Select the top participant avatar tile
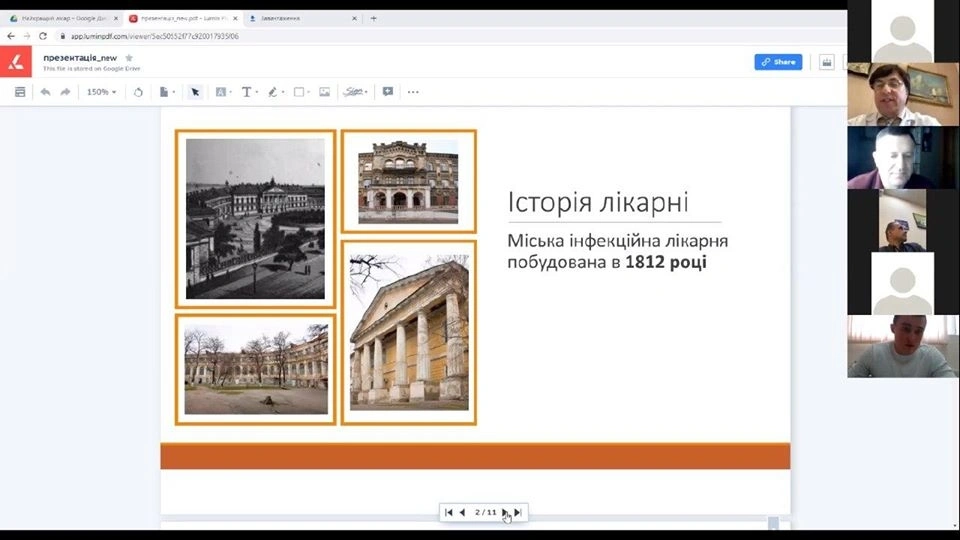Viewport: 960px width, 540px height. click(x=902, y=31)
